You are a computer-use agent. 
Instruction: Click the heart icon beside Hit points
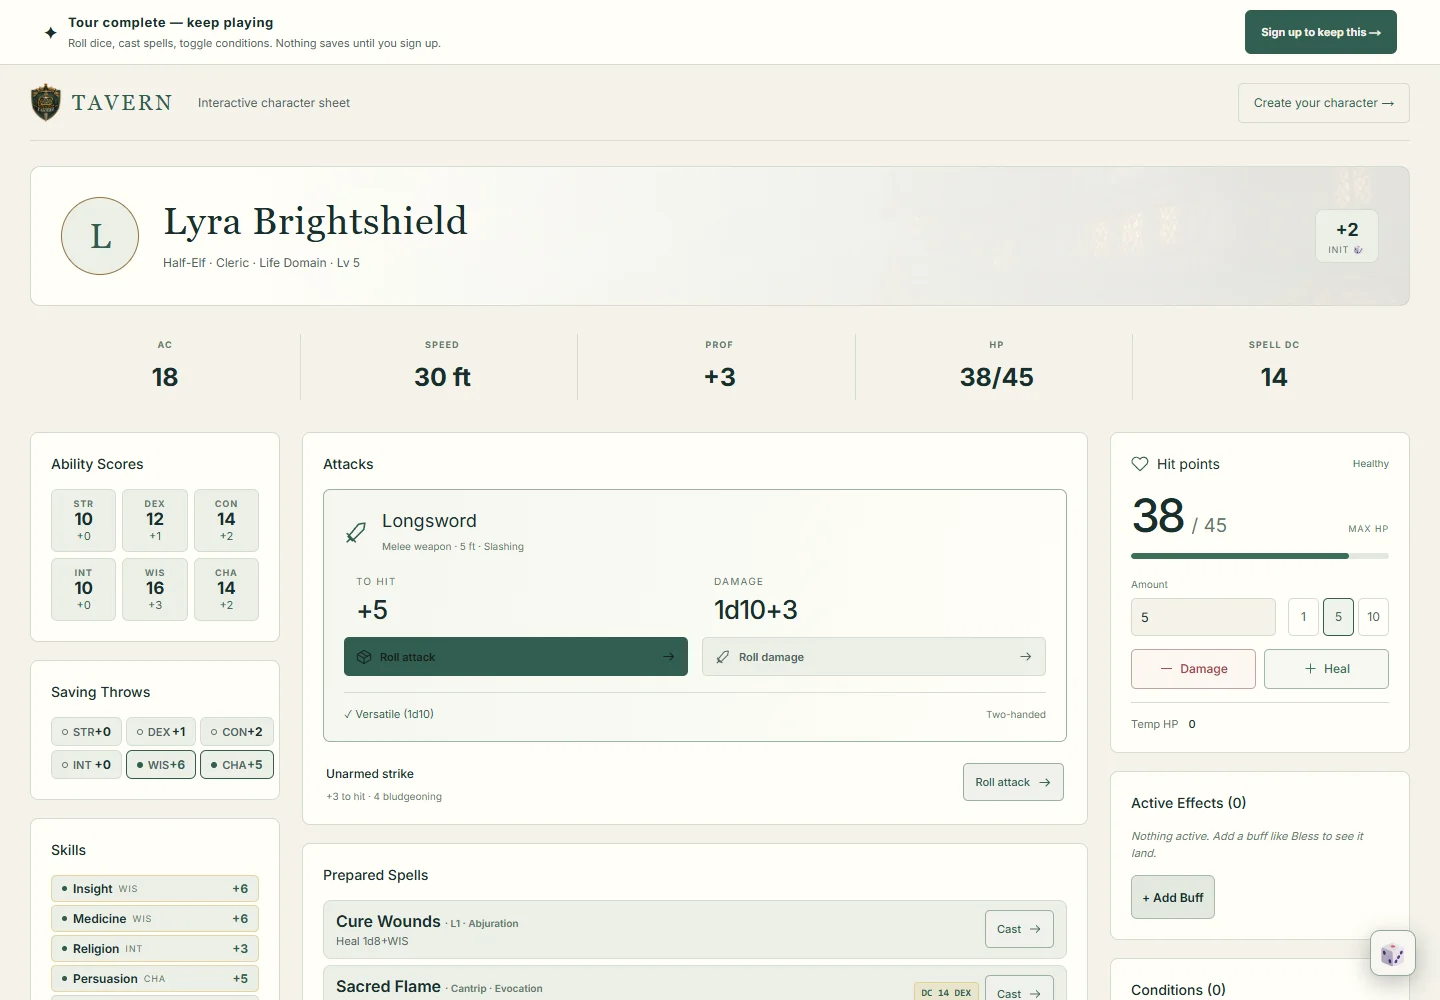[x=1140, y=464]
